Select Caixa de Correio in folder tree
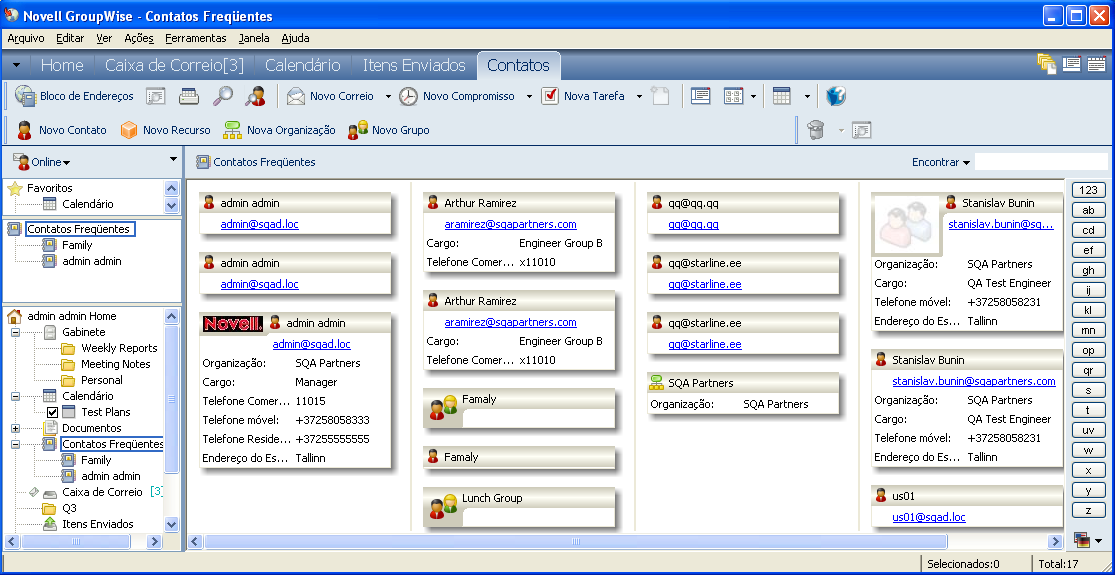The image size is (1115, 575). coord(102,492)
